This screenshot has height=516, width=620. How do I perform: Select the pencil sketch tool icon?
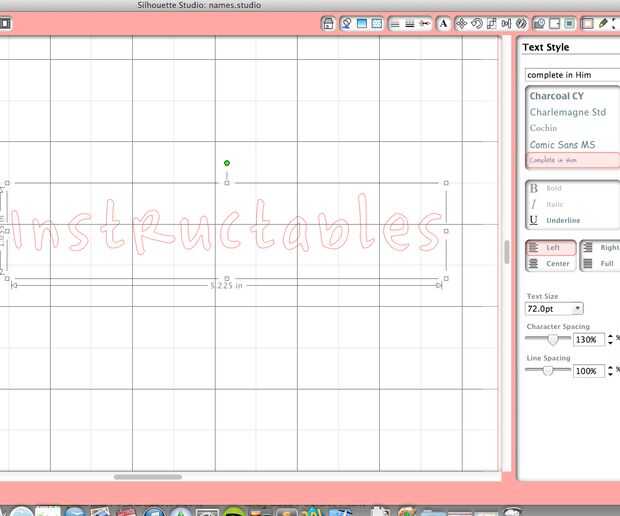603,23
